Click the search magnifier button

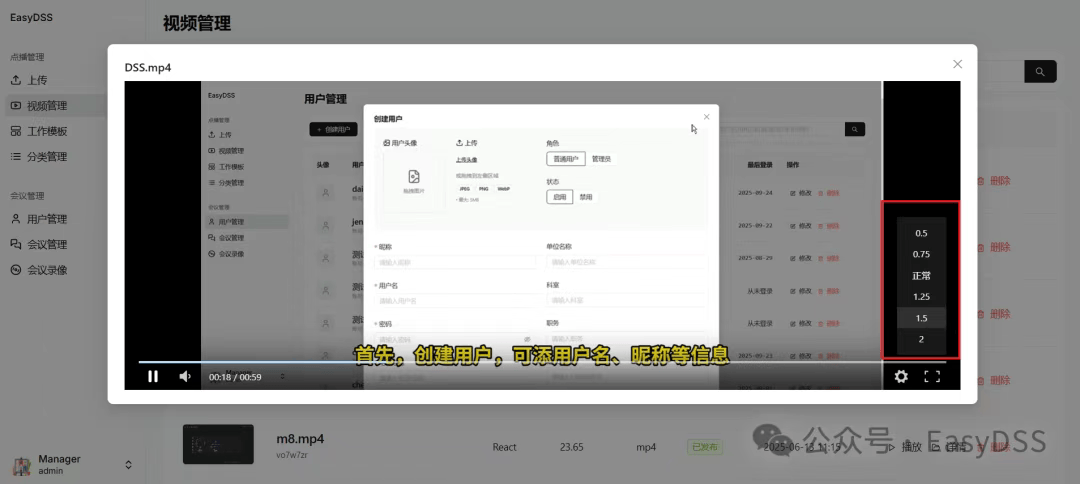1040,72
